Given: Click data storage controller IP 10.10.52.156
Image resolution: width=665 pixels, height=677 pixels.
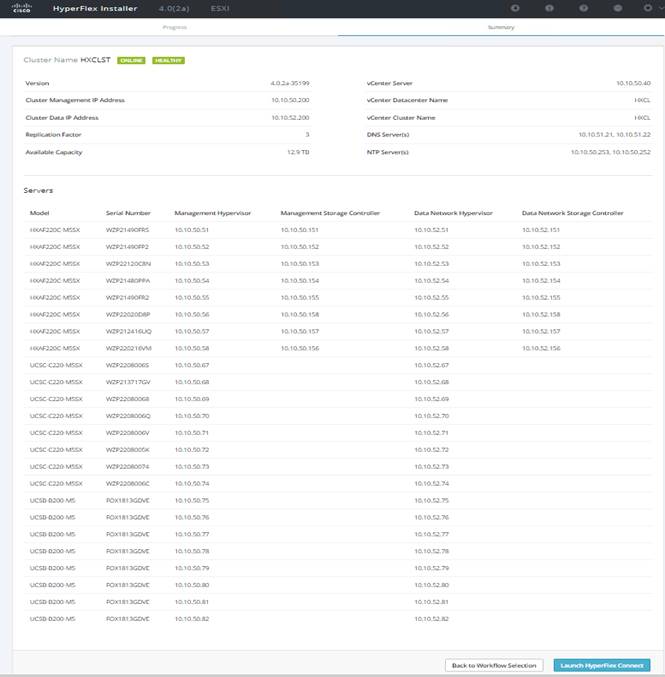Looking at the screenshot, I should pos(541,348).
